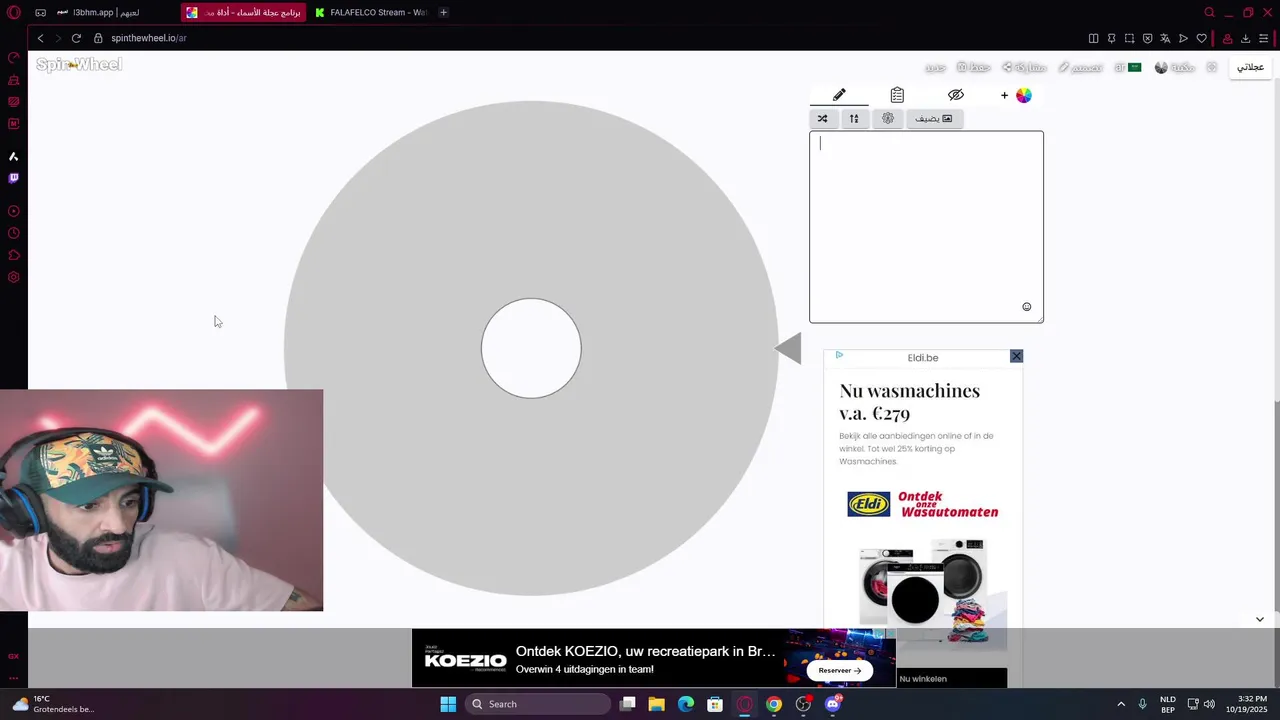Open the clipboard results list tab
1280x720 pixels.
(x=897, y=95)
